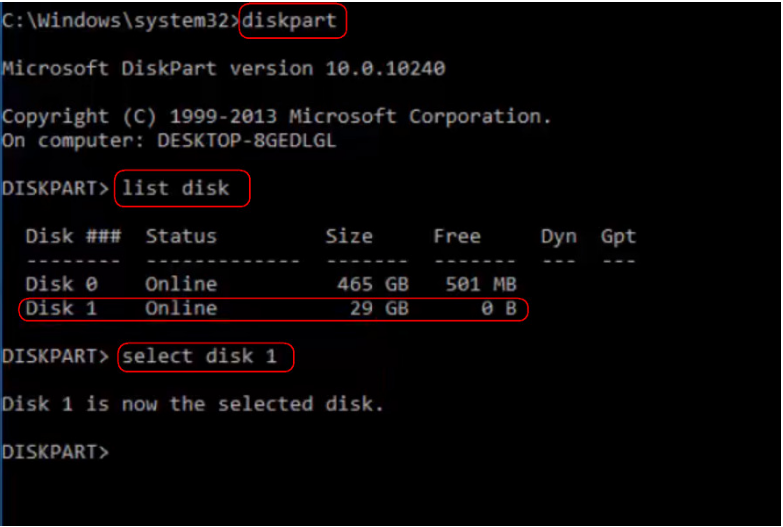Select the Disk 0 row entry

point(271,285)
